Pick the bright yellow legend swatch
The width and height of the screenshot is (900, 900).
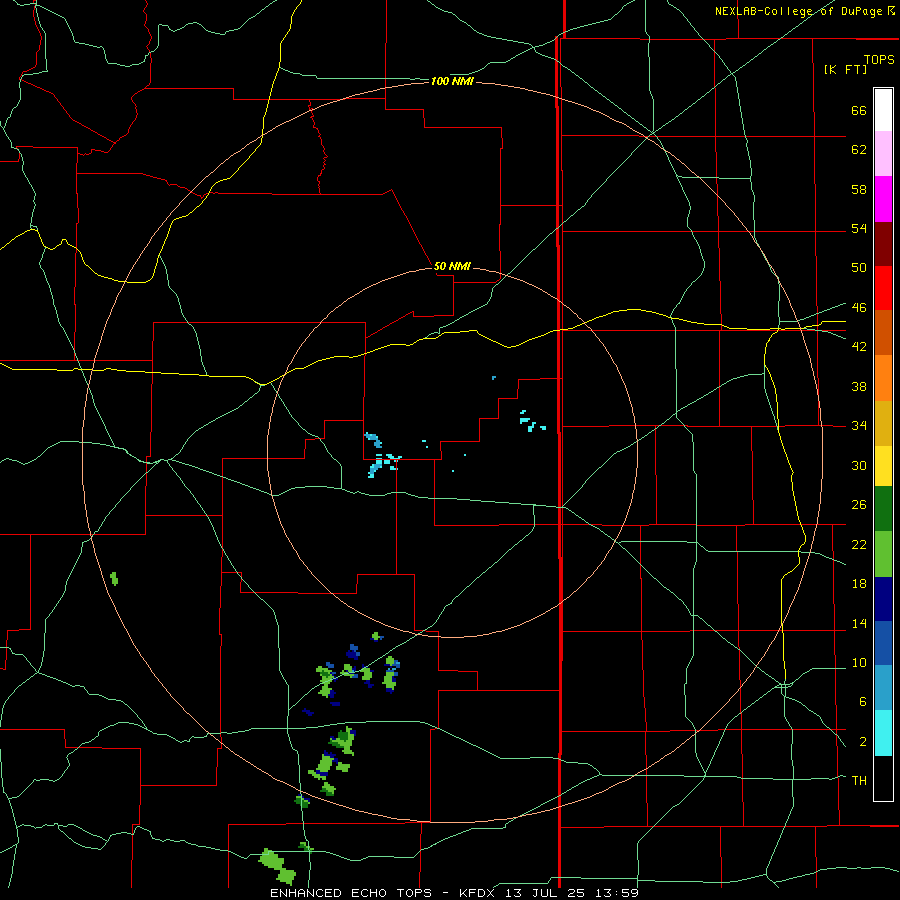[x=883, y=466]
